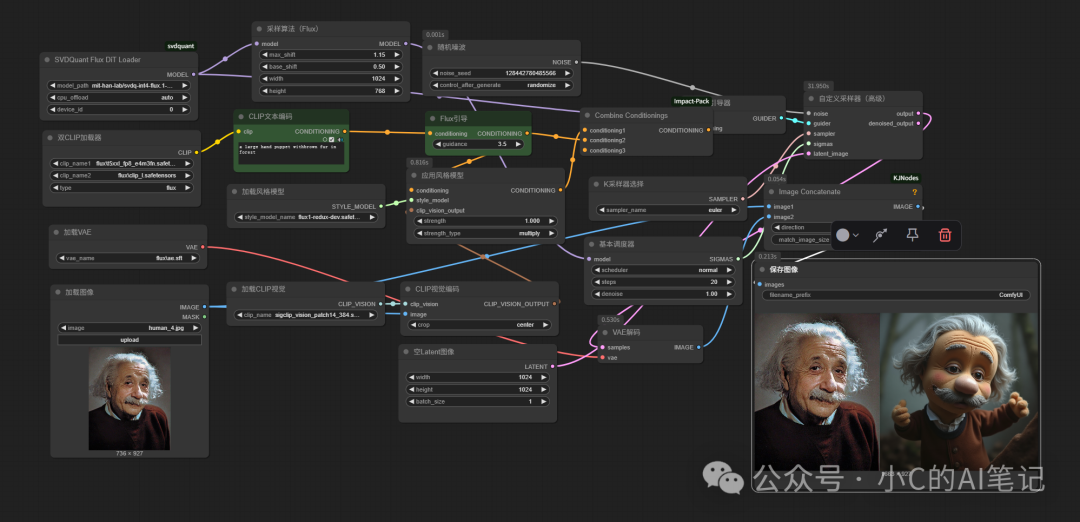Collapse the Flux引导 node via its title dot
This screenshot has height=522, width=1080.
[433, 118]
